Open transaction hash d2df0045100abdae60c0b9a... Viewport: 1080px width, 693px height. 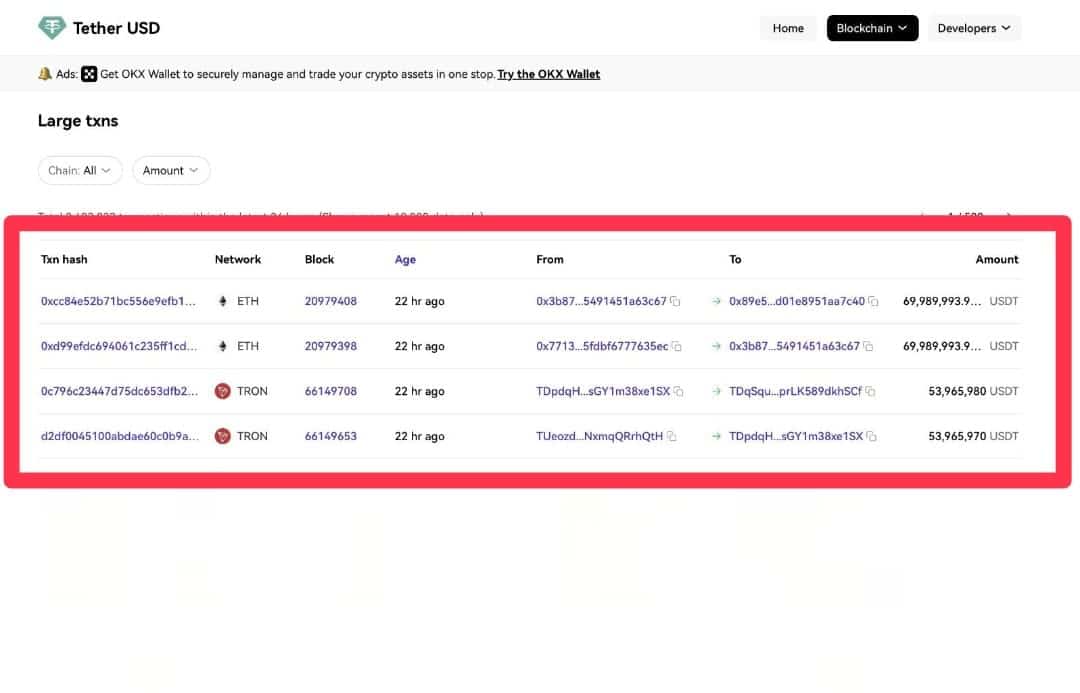click(120, 436)
